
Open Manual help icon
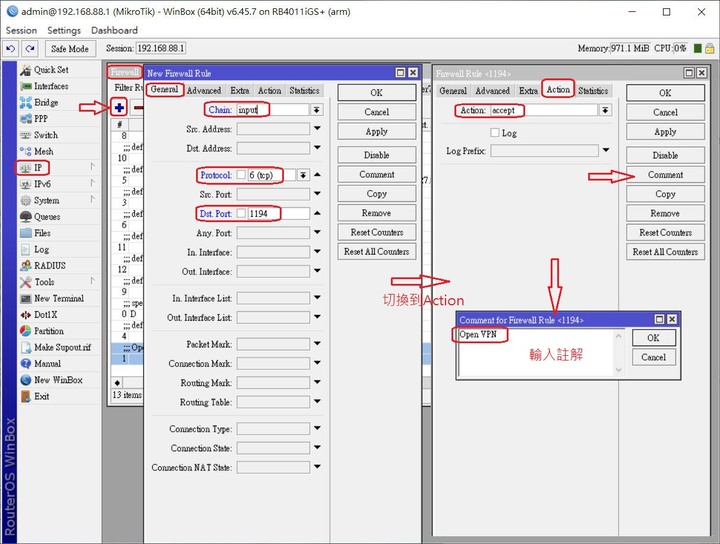[25, 364]
